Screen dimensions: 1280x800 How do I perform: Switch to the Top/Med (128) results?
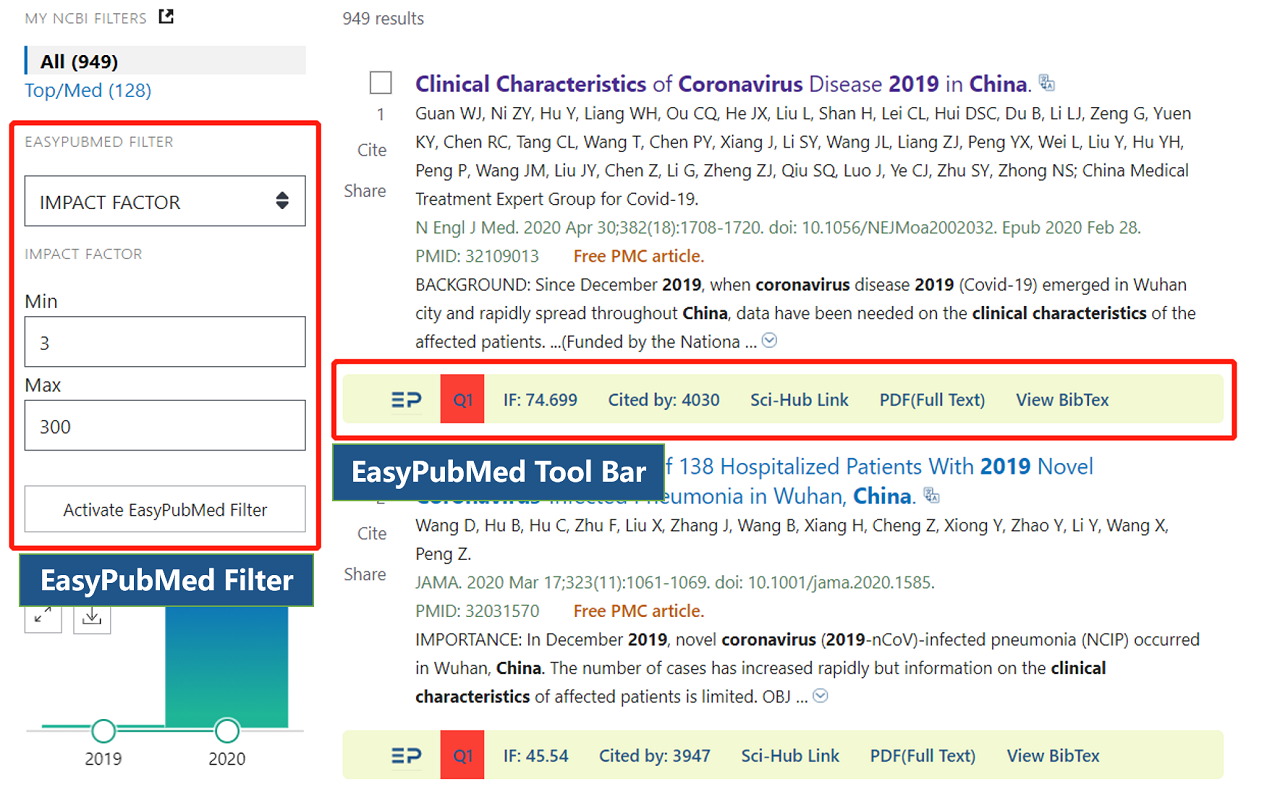(87, 90)
